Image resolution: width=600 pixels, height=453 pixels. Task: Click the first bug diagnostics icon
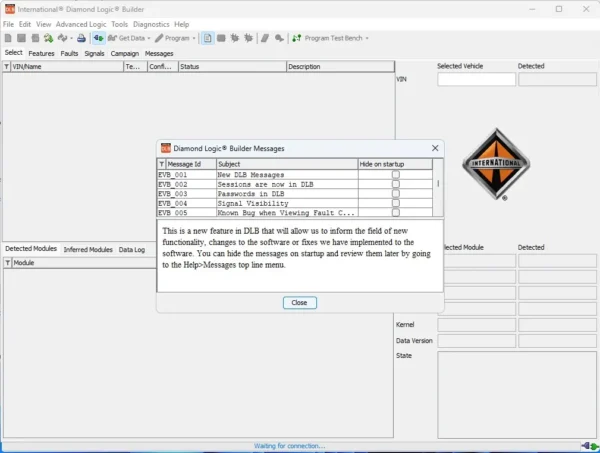[x=235, y=38]
